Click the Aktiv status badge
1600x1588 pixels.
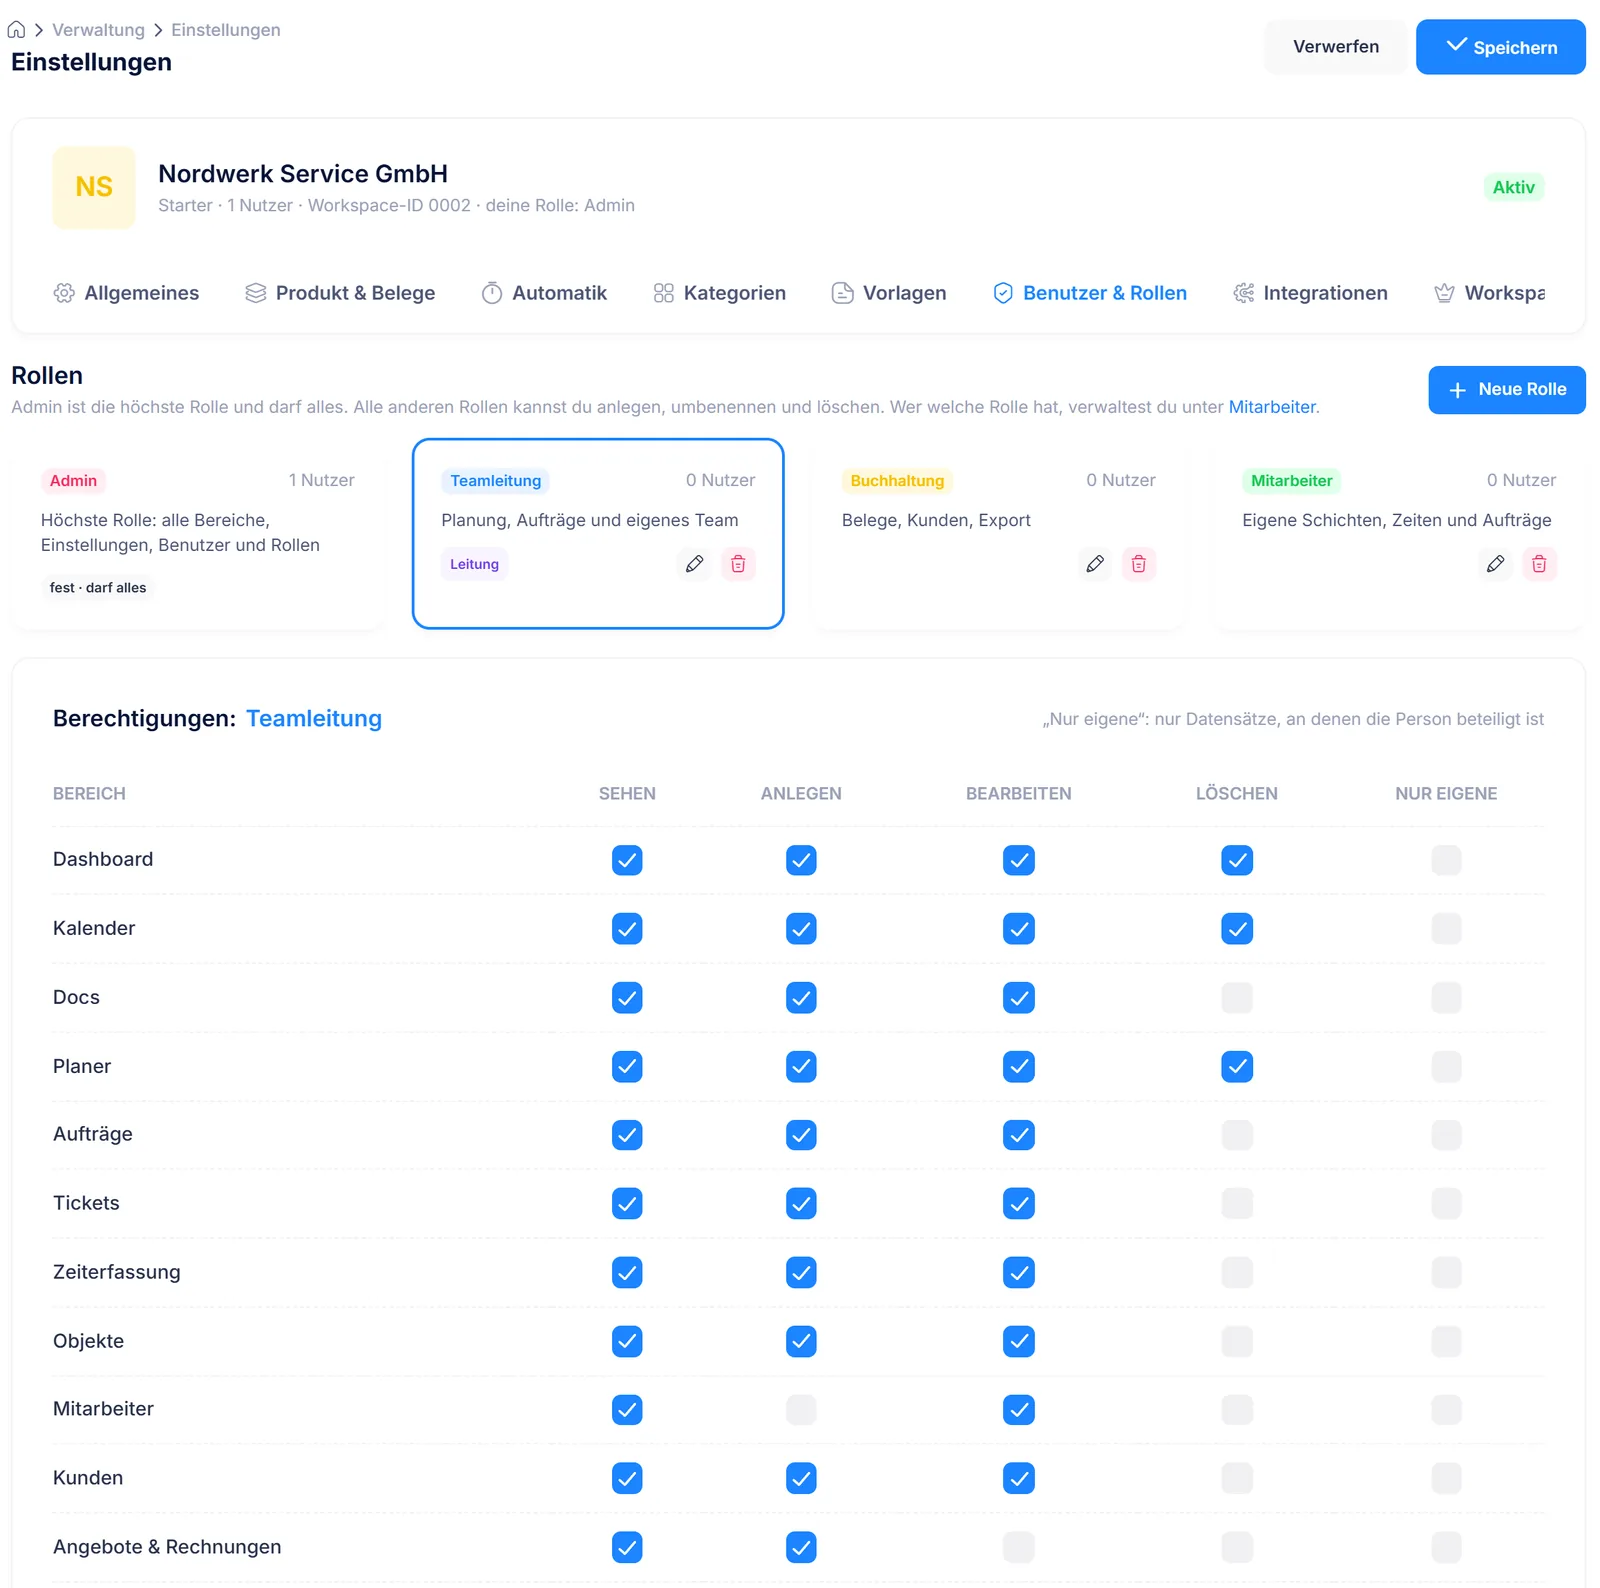point(1514,187)
